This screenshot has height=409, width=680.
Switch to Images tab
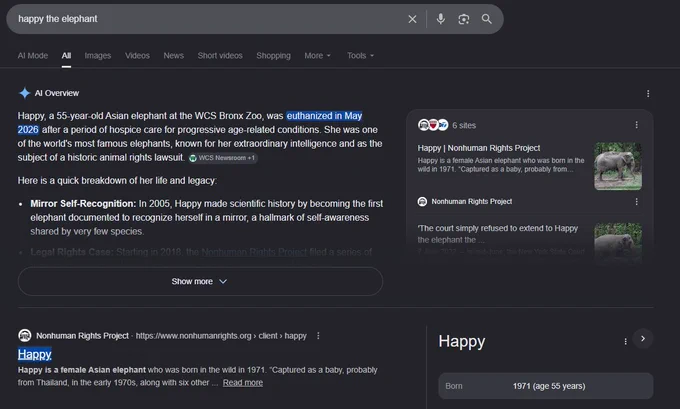coord(98,56)
